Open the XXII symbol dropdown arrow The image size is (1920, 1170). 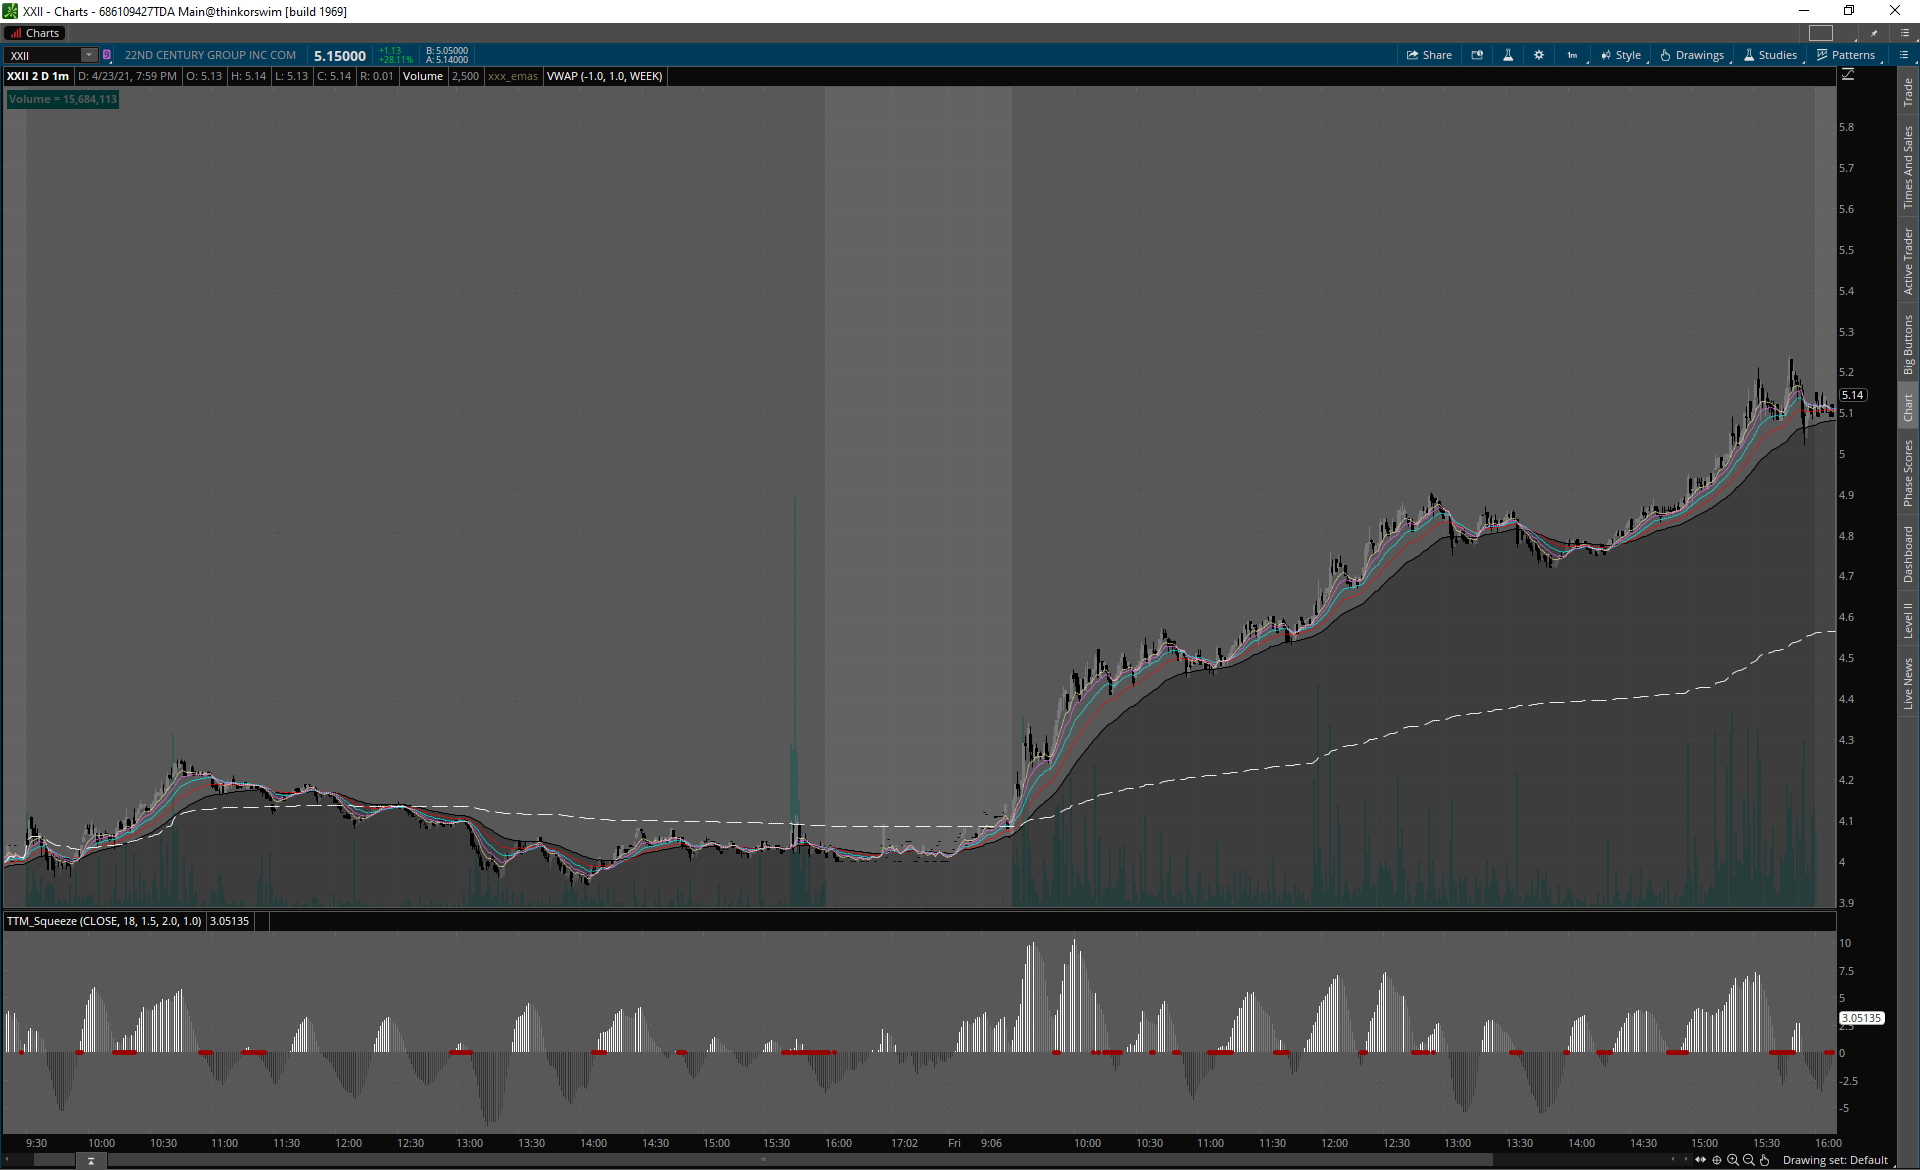pyautogui.click(x=89, y=55)
